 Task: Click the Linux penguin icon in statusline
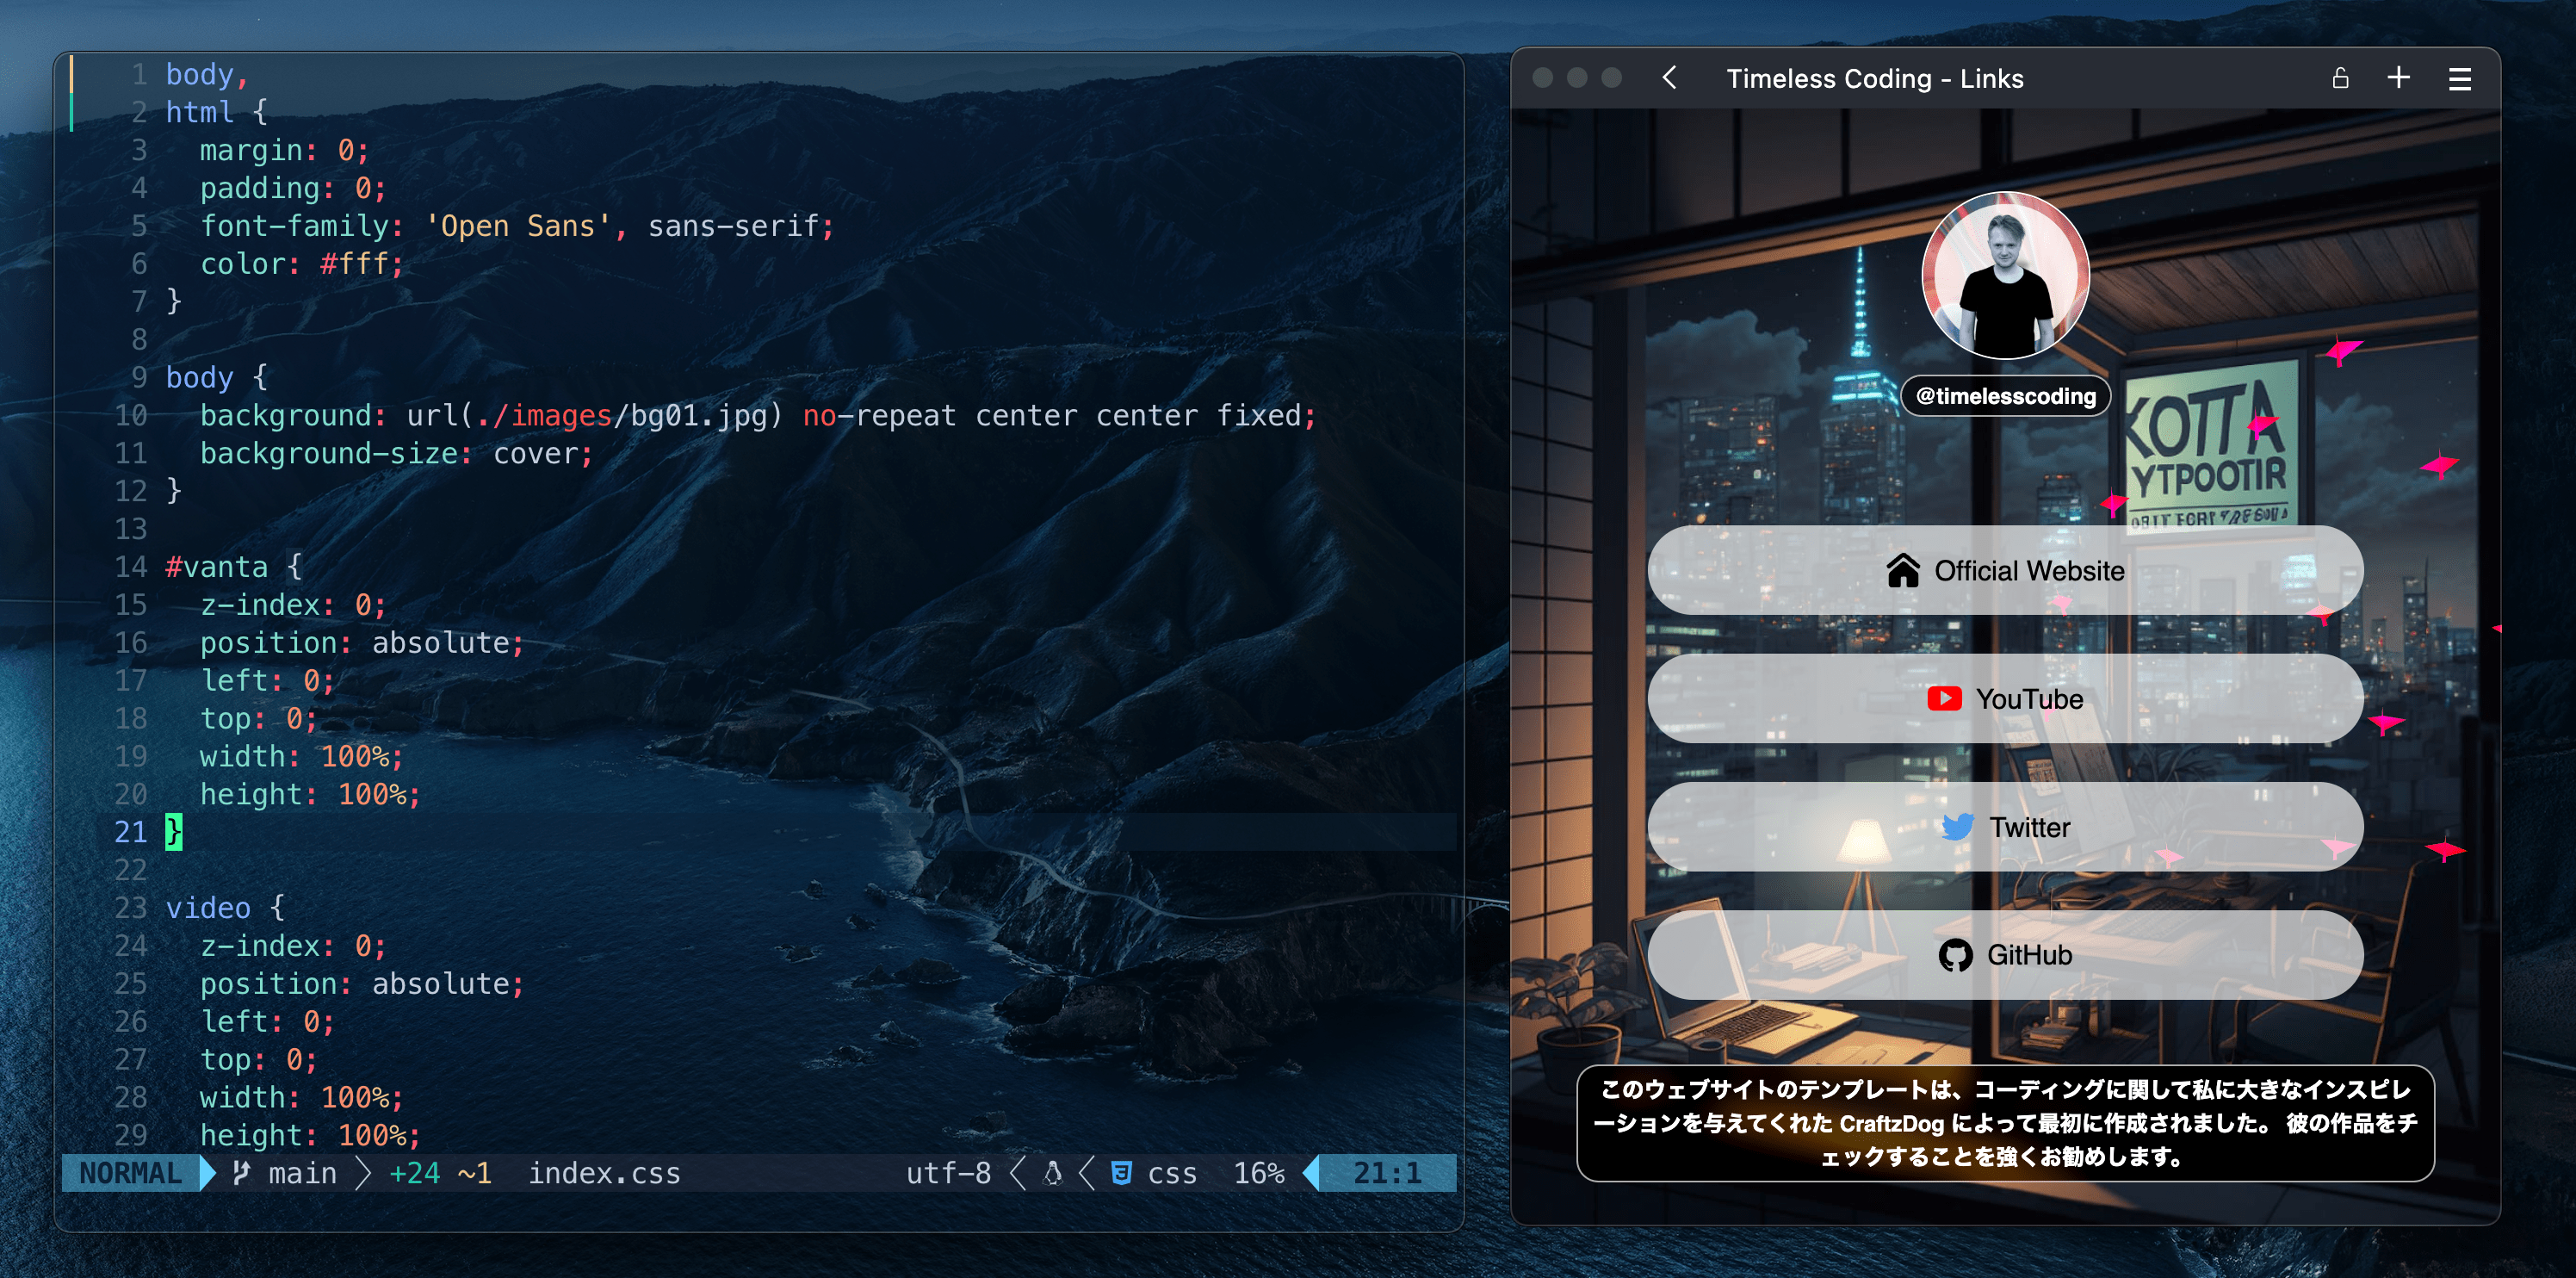coord(1052,1172)
